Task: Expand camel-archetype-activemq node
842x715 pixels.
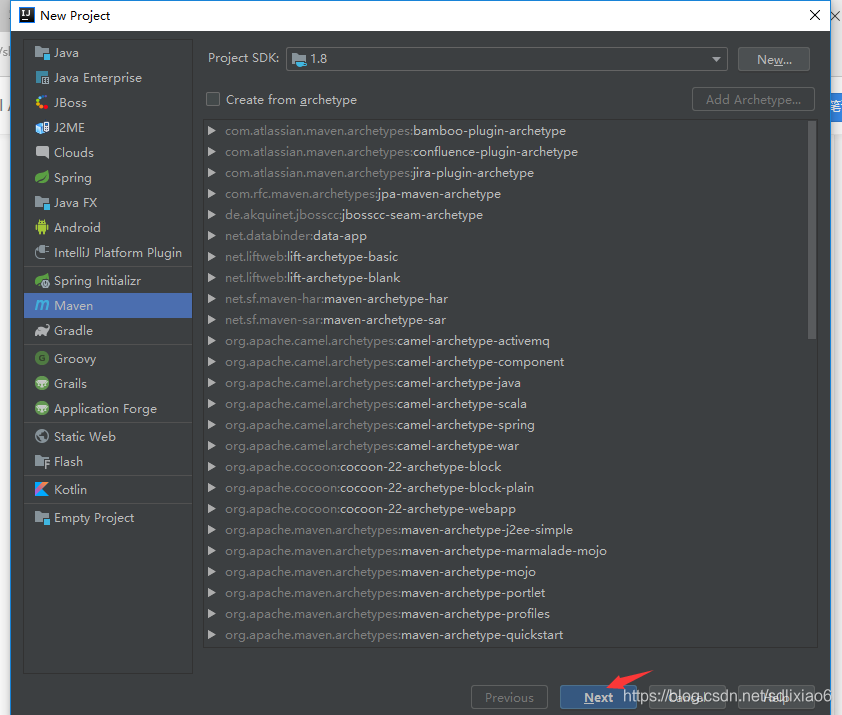Action: point(212,341)
